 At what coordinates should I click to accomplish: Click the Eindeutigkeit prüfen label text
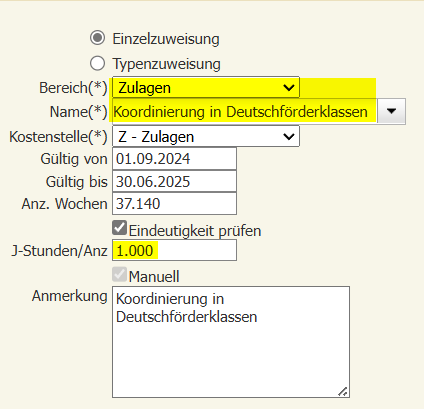(x=195, y=231)
